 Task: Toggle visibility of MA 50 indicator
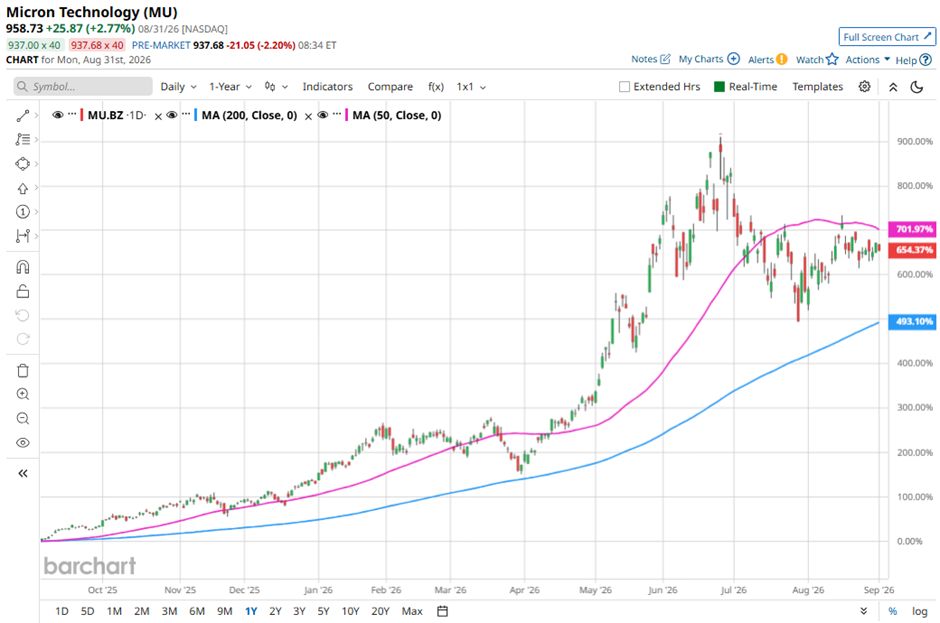click(323, 115)
